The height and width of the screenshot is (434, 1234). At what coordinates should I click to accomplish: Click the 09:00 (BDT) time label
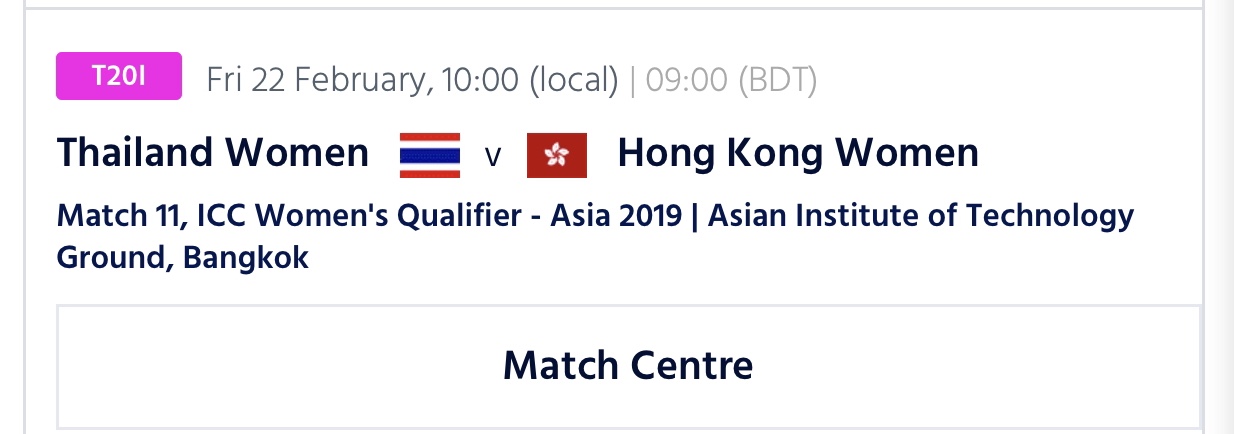pyautogui.click(x=731, y=79)
